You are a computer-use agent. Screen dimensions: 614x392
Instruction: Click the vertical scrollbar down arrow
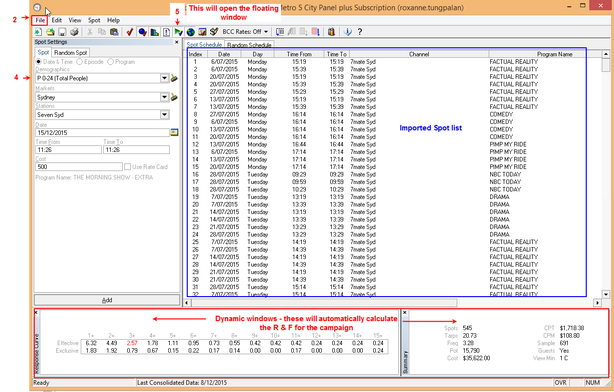[x=606, y=294]
